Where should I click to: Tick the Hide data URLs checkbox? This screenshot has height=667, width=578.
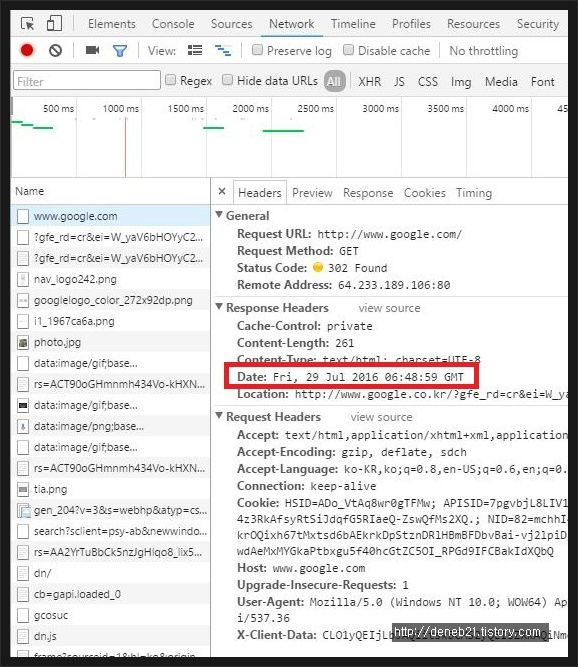tap(228, 80)
